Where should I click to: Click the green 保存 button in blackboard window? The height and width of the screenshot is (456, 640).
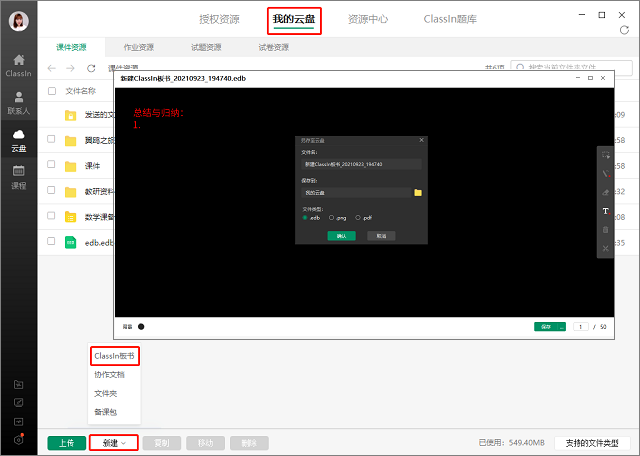(x=546, y=327)
